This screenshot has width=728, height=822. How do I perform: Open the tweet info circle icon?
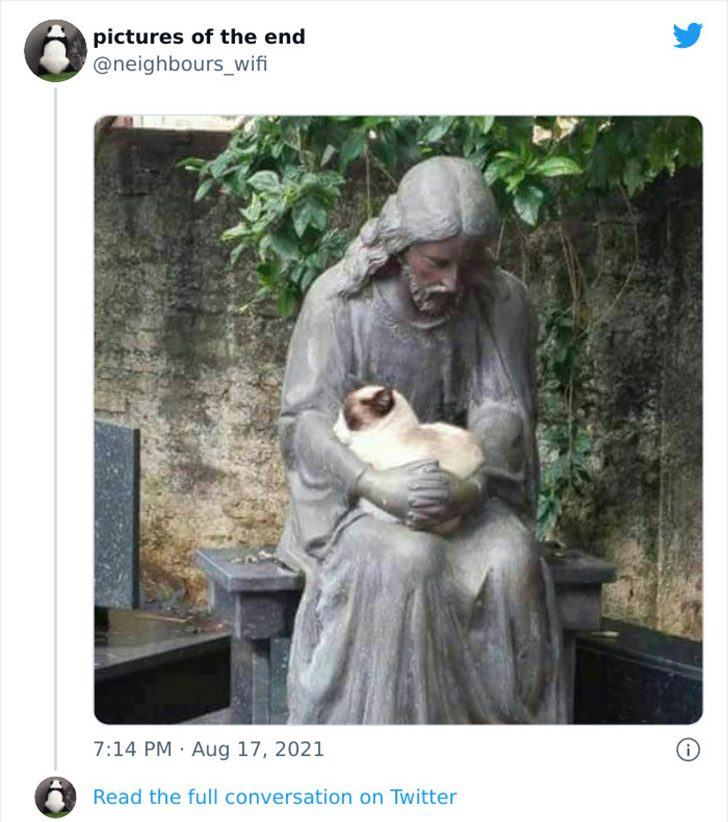[x=688, y=750]
